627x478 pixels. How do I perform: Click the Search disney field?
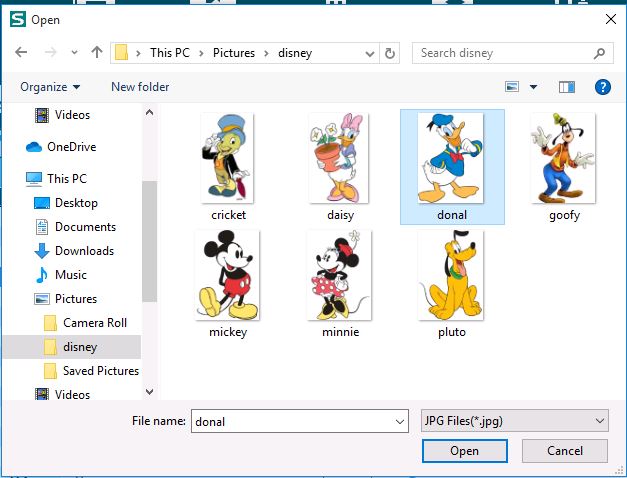tap(513, 53)
